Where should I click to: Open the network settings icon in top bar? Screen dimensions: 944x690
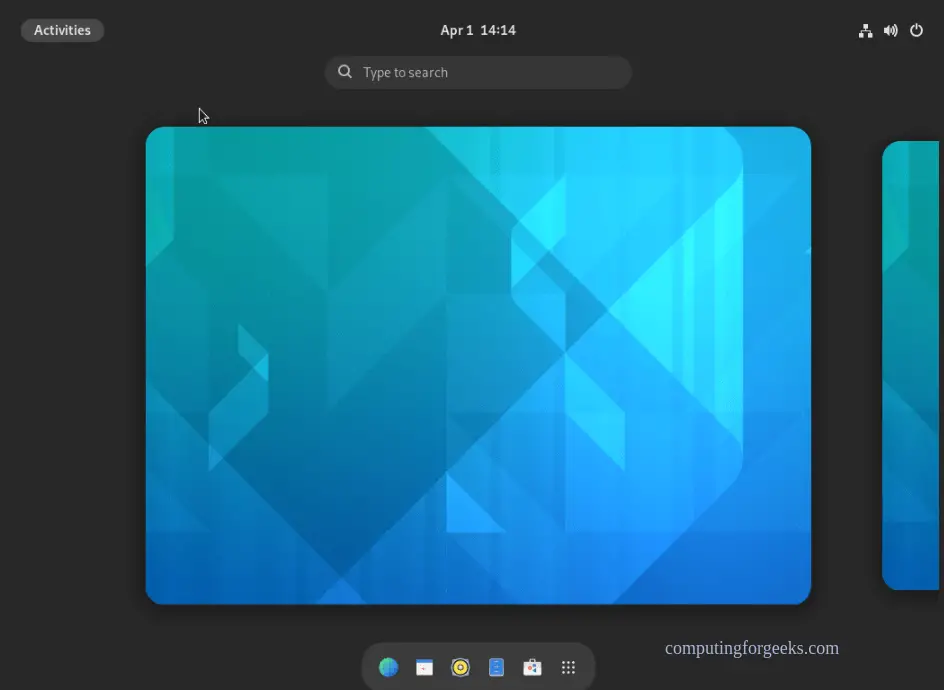click(x=865, y=30)
